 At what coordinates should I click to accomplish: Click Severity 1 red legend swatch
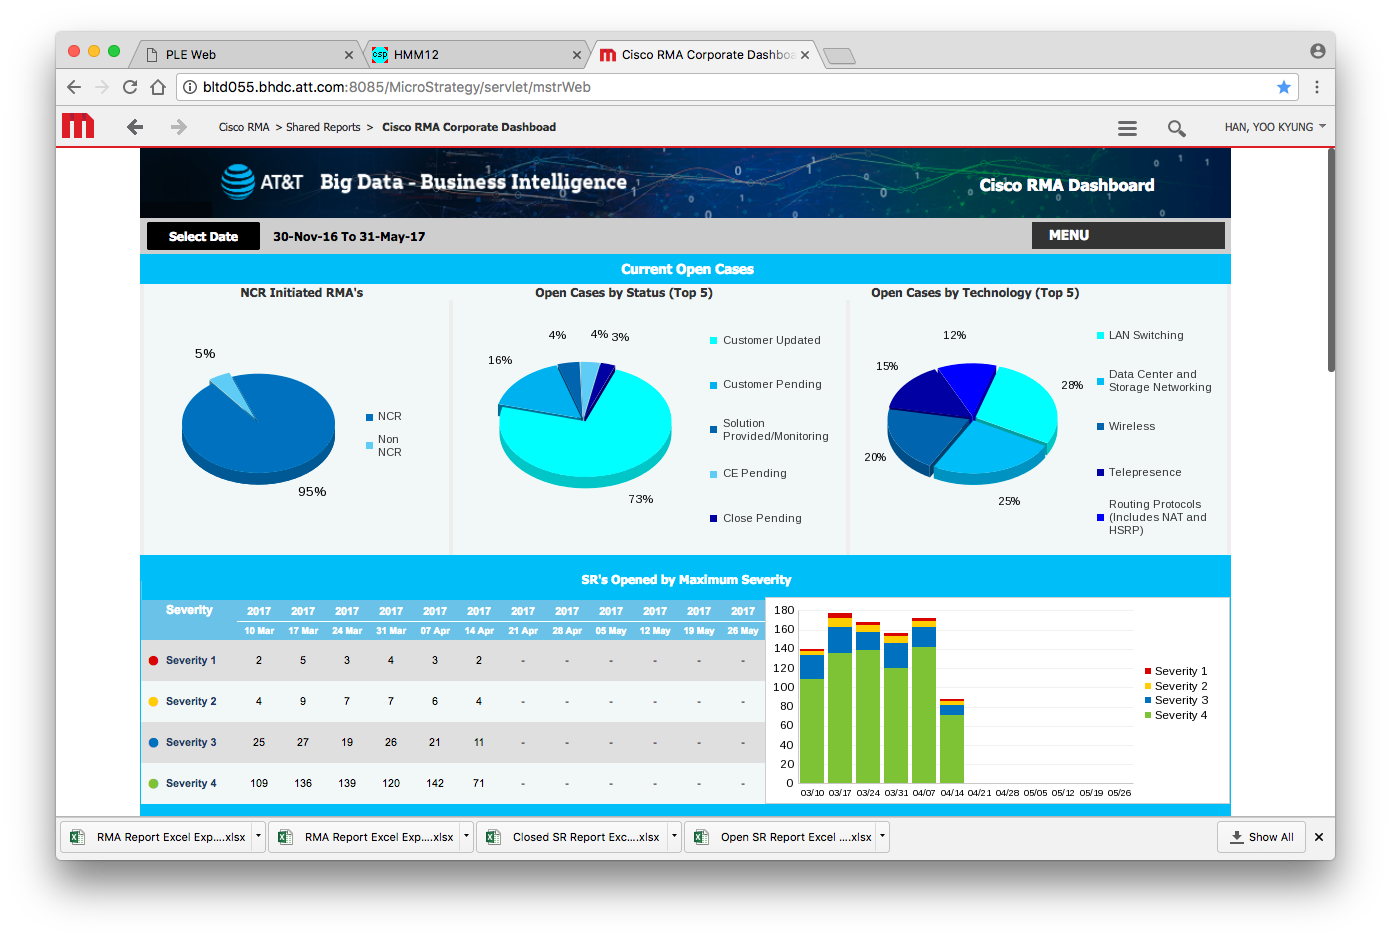[x=1148, y=671]
